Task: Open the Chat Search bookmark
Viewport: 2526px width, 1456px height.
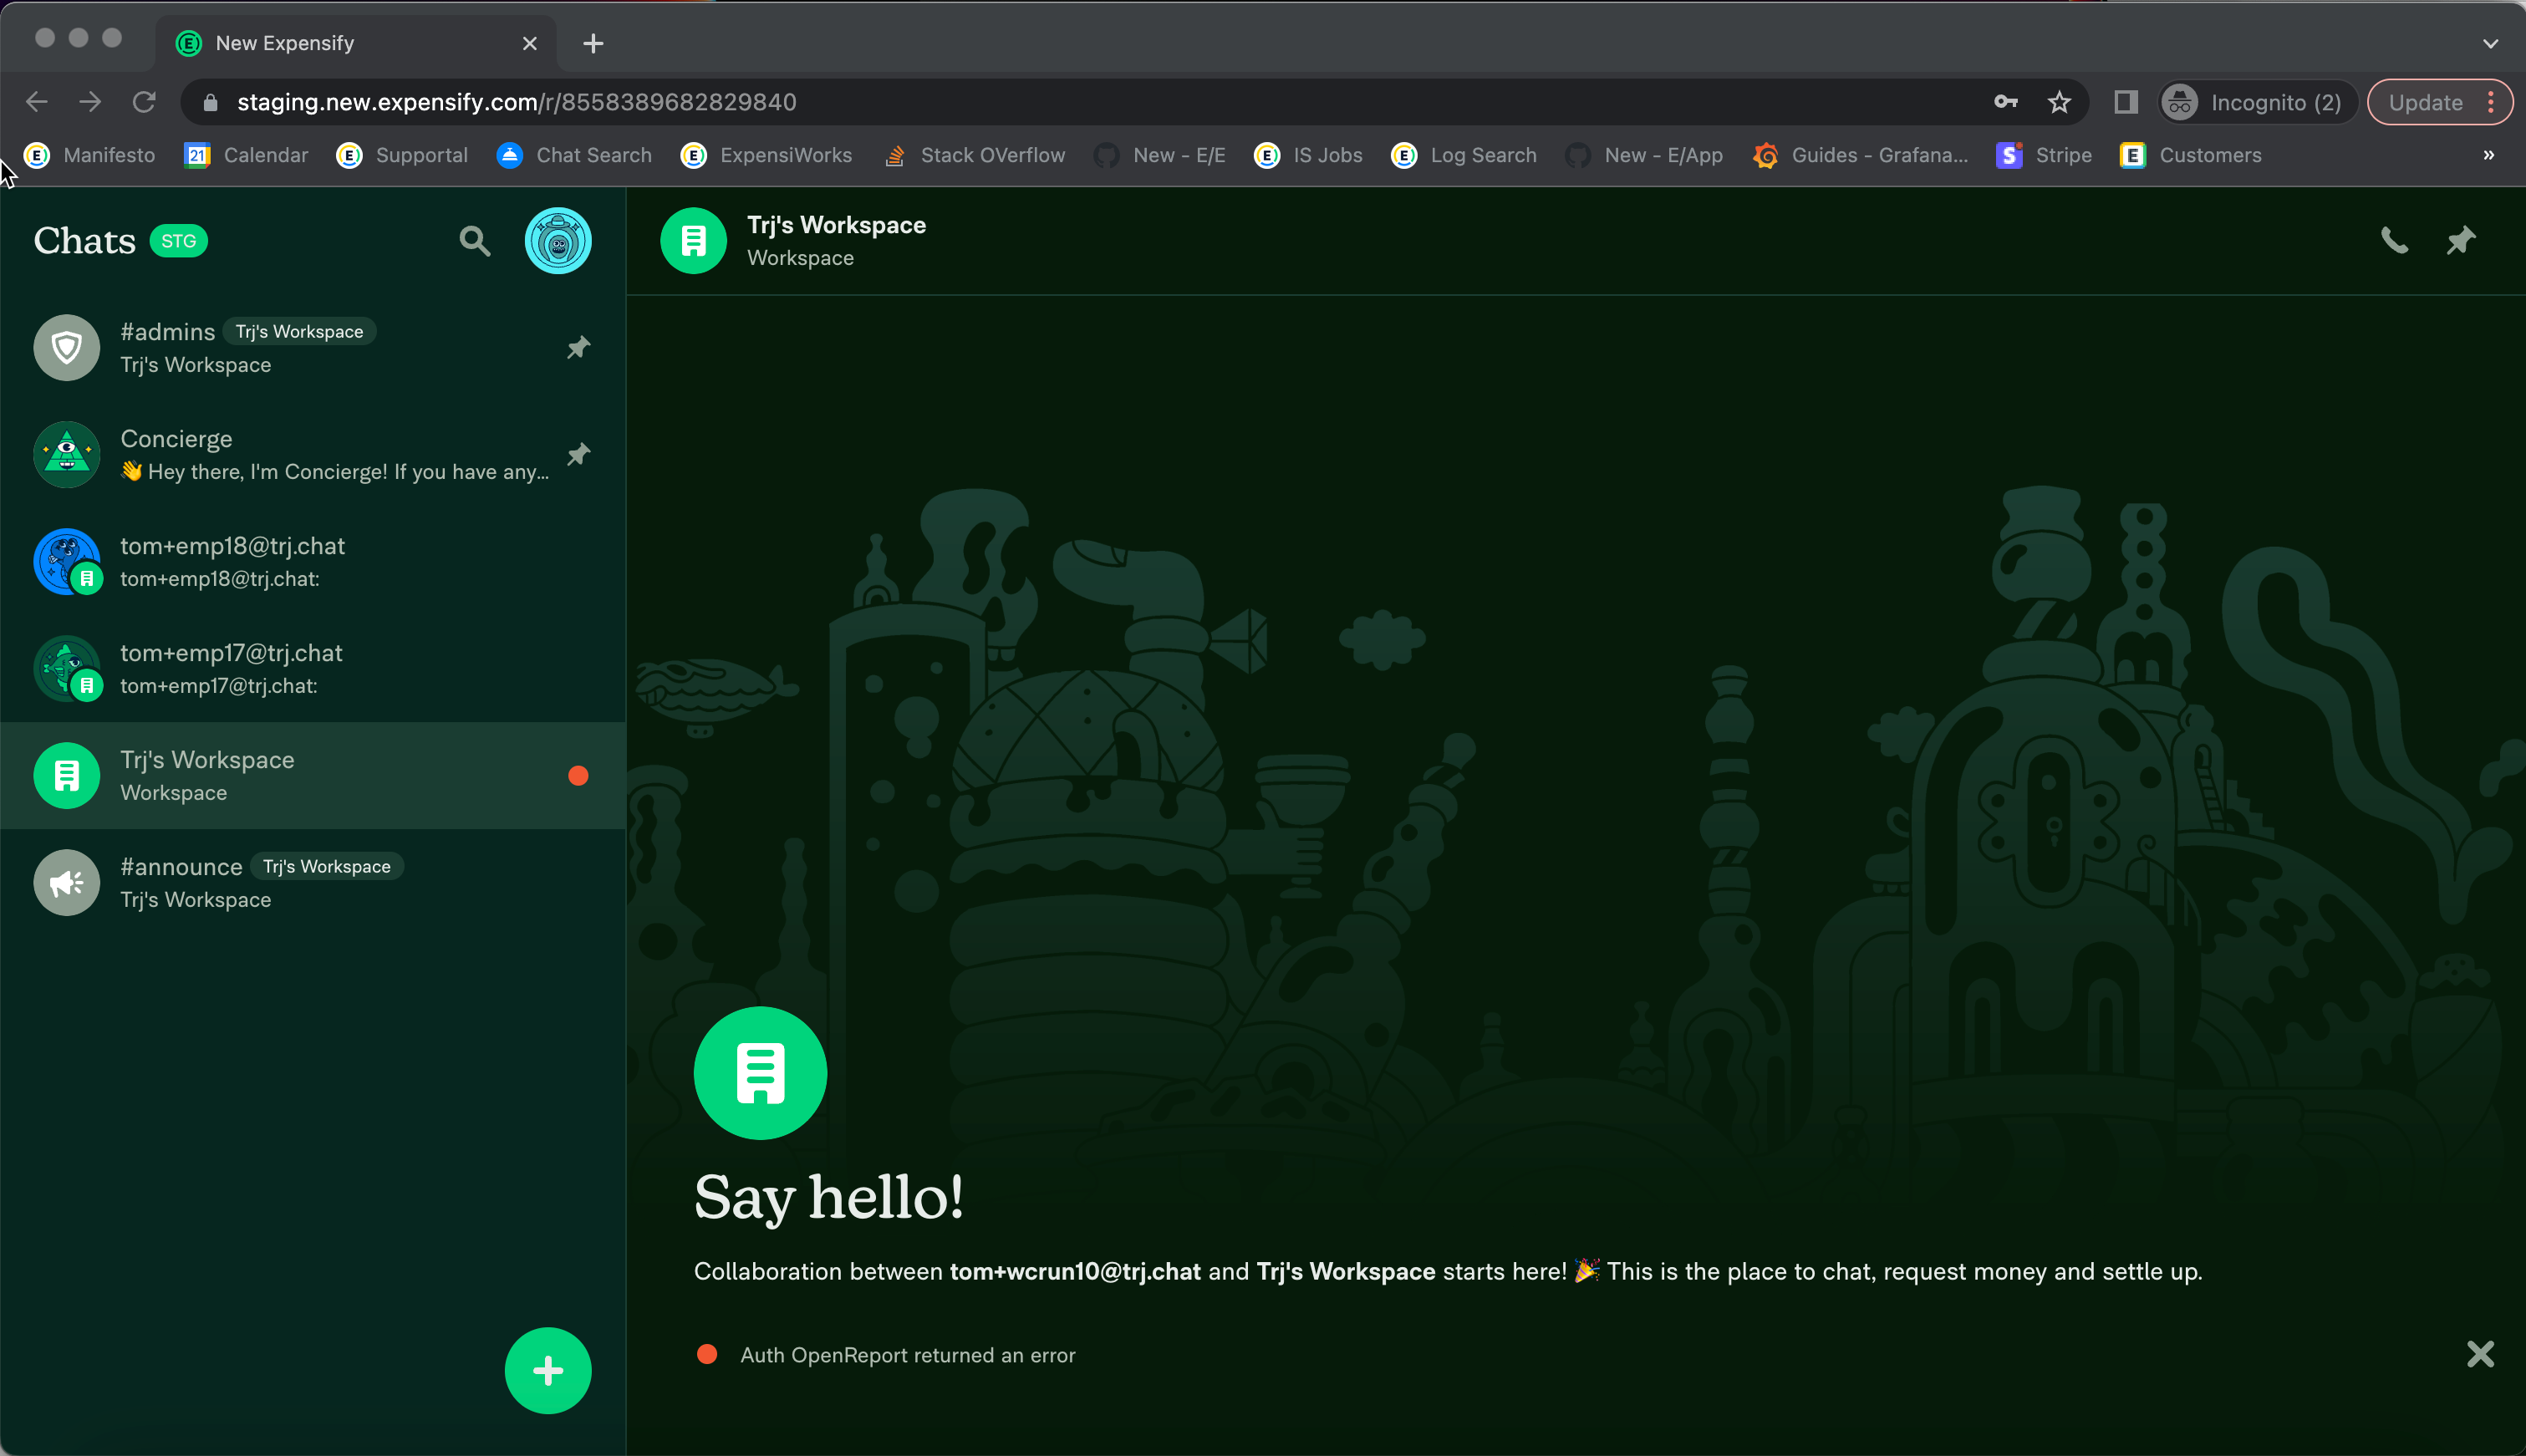Action: point(575,155)
